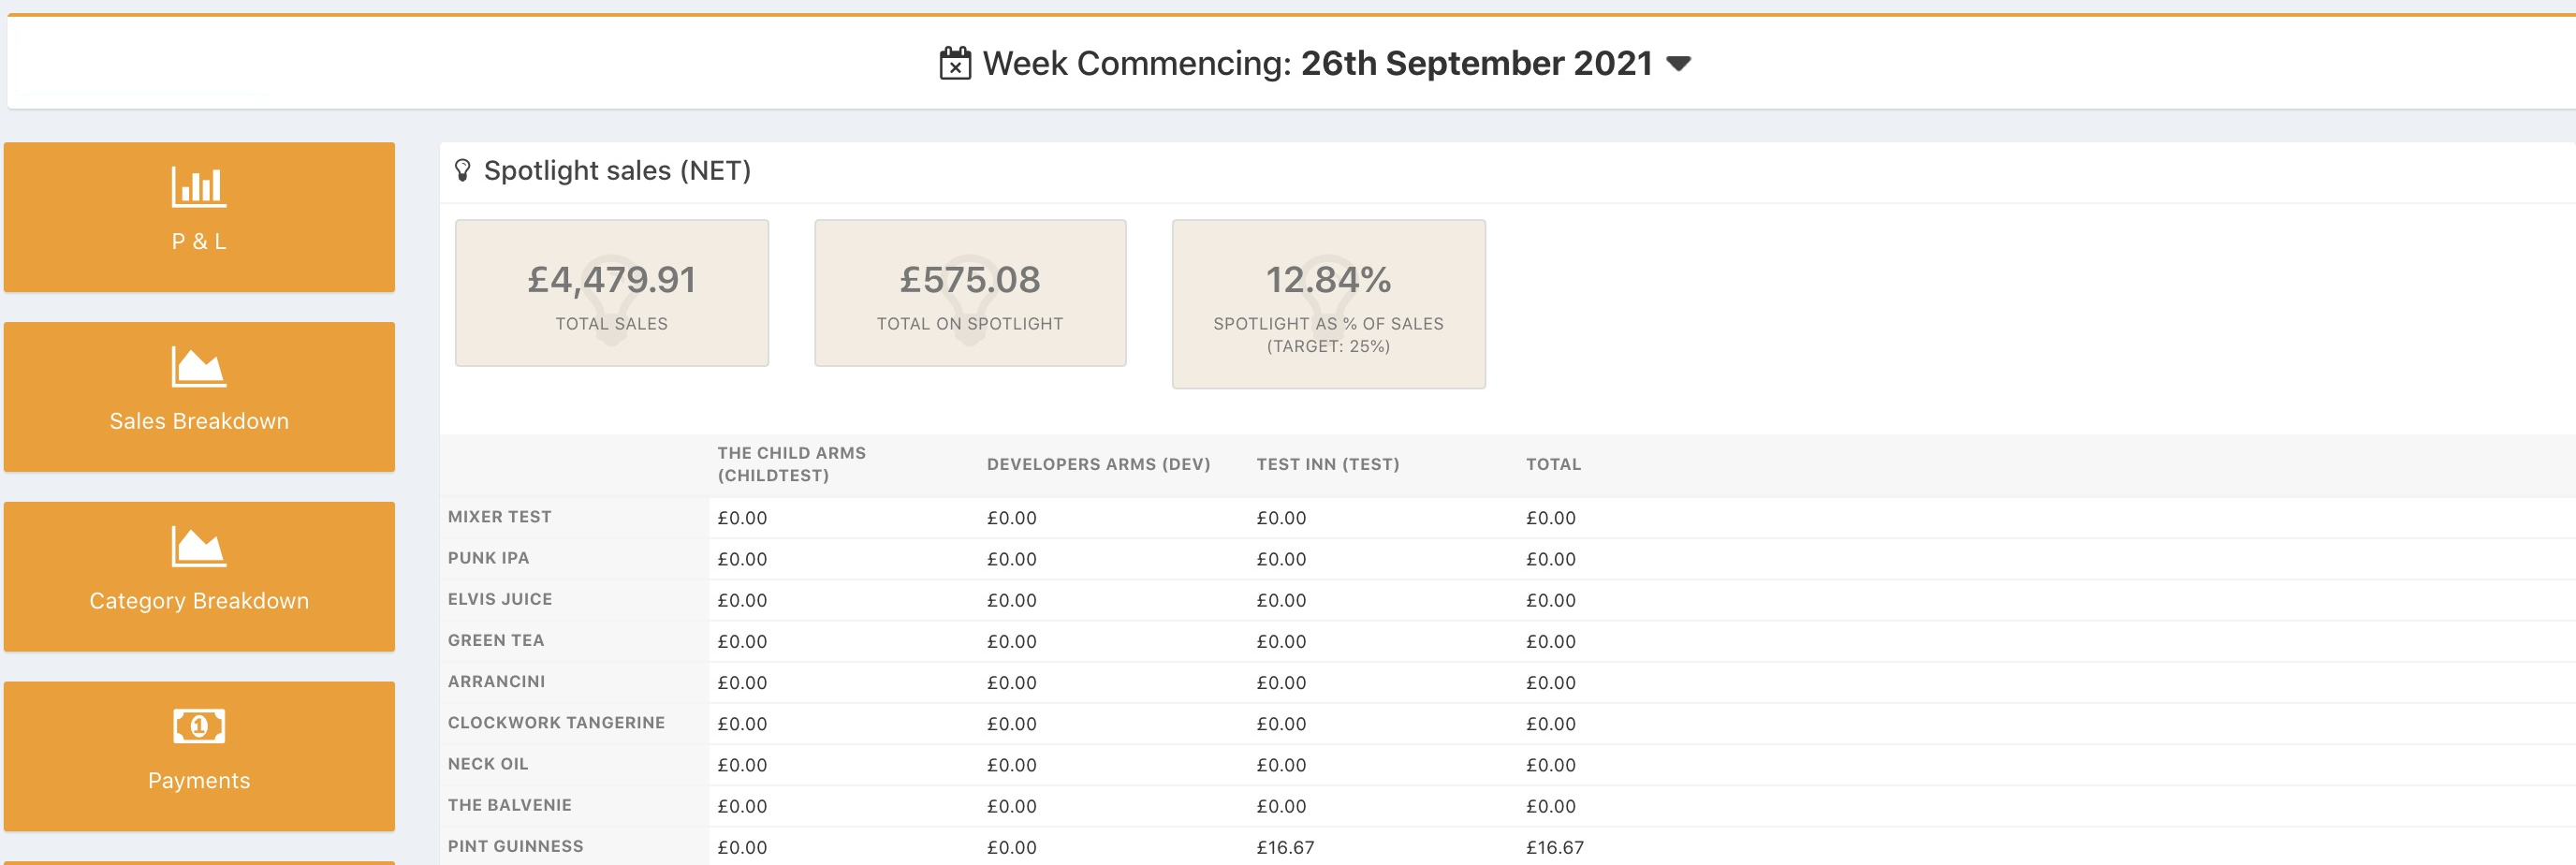The width and height of the screenshot is (2576, 865).
Task: Click the calendar icon beside Week Commencing
Action: pyautogui.click(x=954, y=64)
